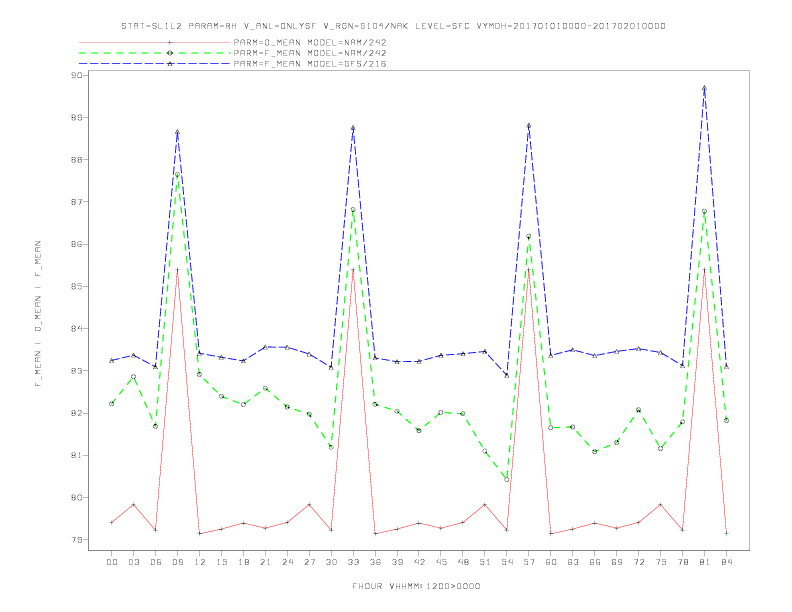
Task: Click blue GFS triangle marker at hour 81 peak
Action: (x=705, y=88)
